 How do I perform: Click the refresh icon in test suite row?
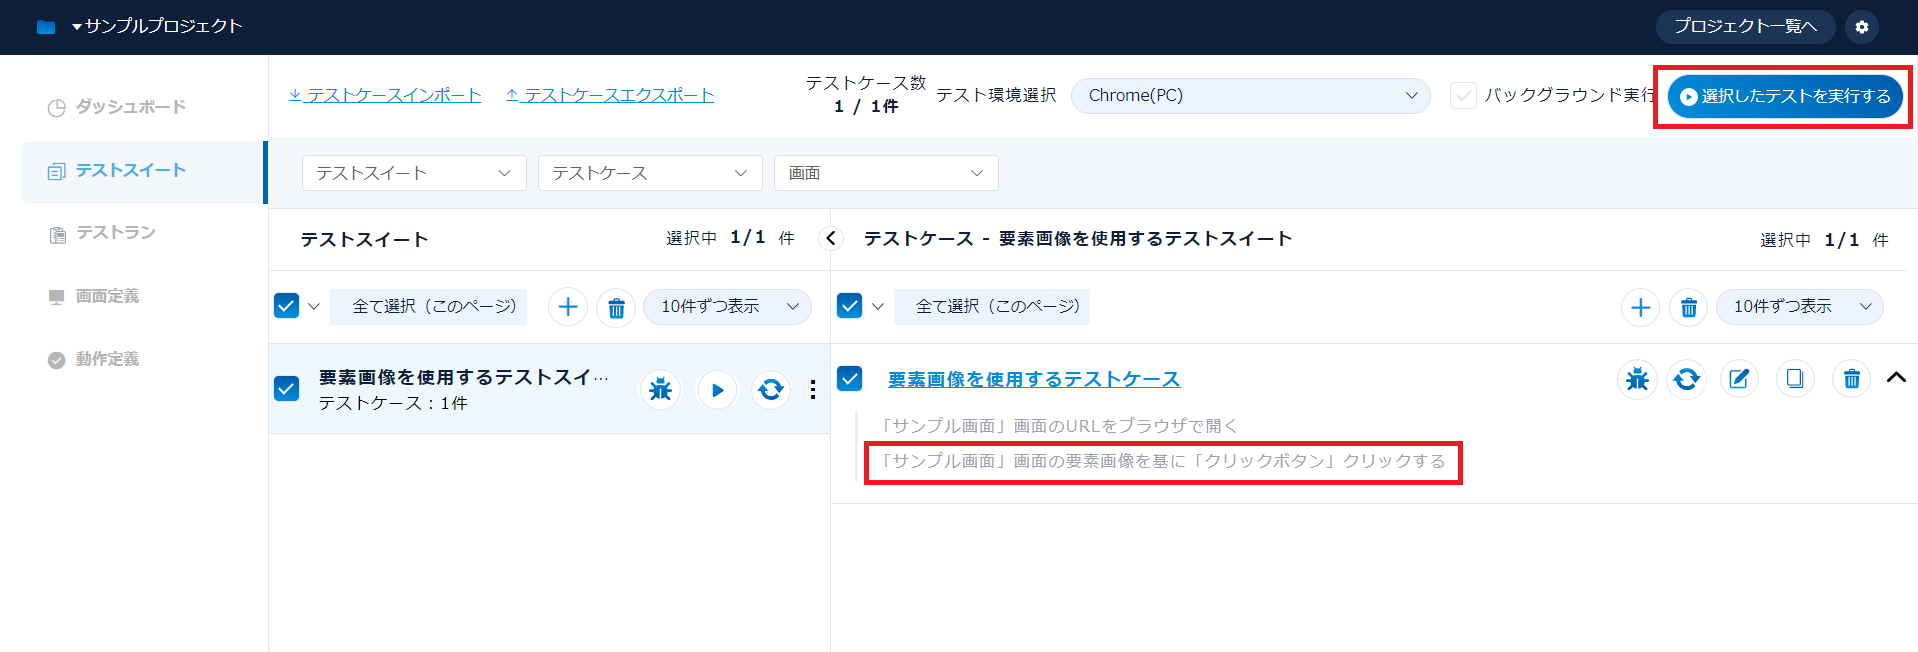point(770,389)
